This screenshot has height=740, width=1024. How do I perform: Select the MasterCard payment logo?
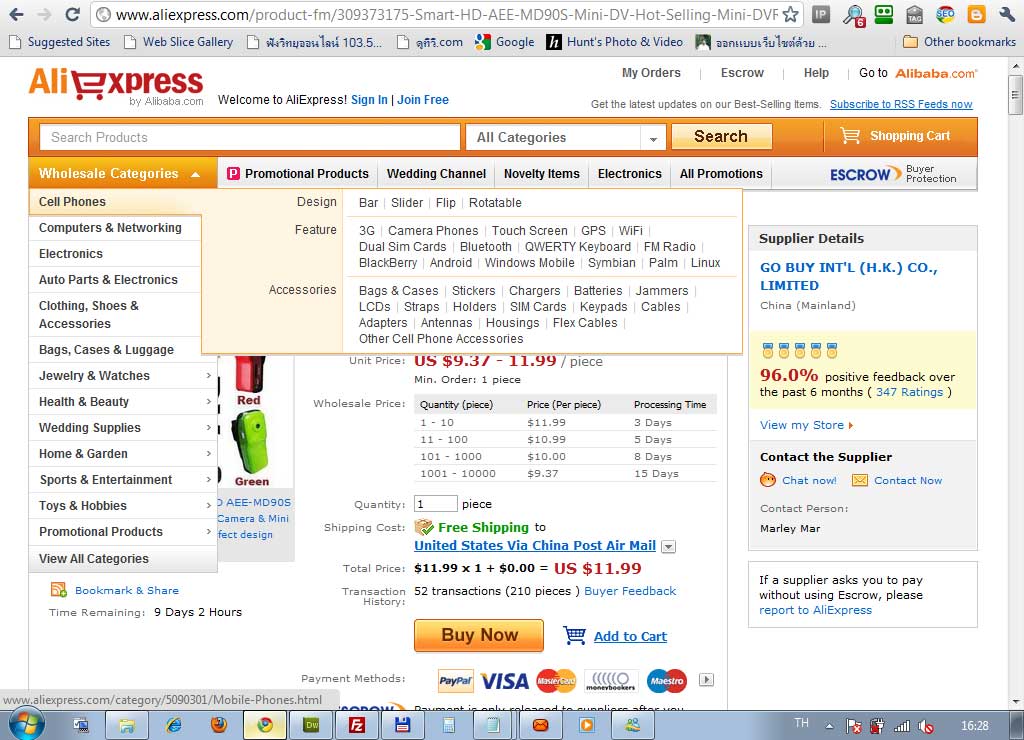pyautogui.click(x=556, y=681)
